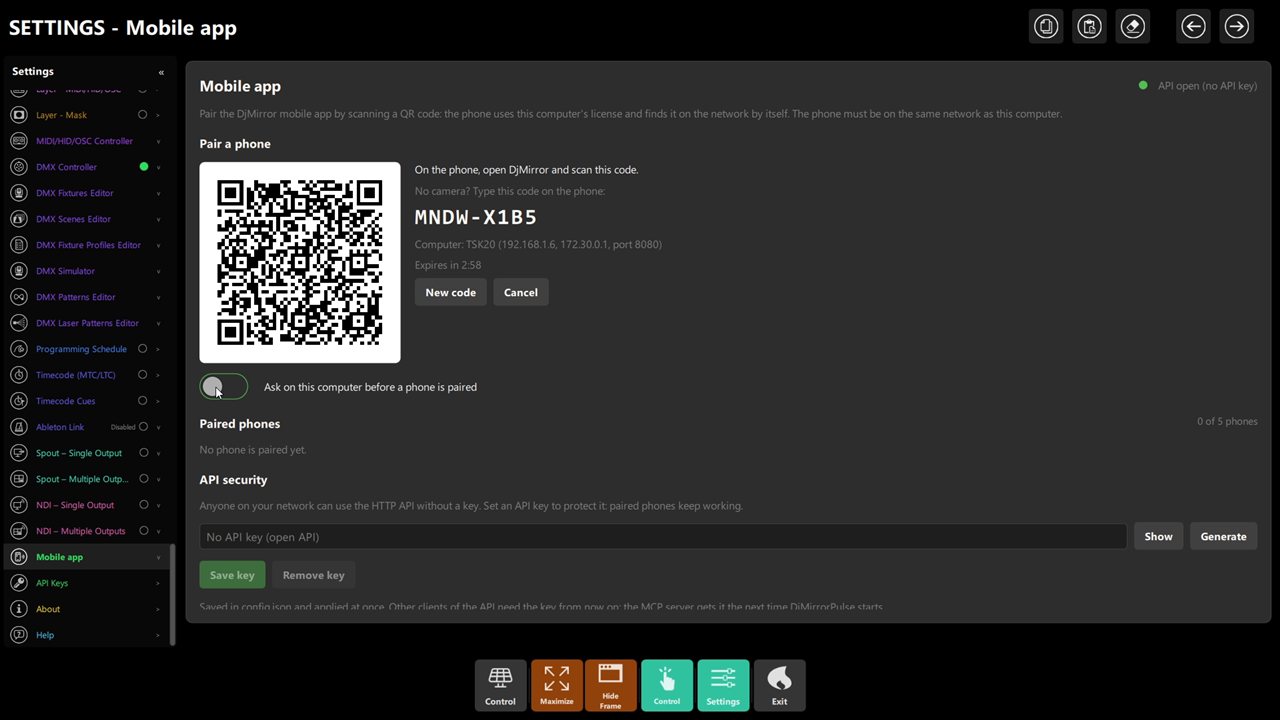Click the DMX Laser Patterns Editor icon

click(x=18, y=323)
